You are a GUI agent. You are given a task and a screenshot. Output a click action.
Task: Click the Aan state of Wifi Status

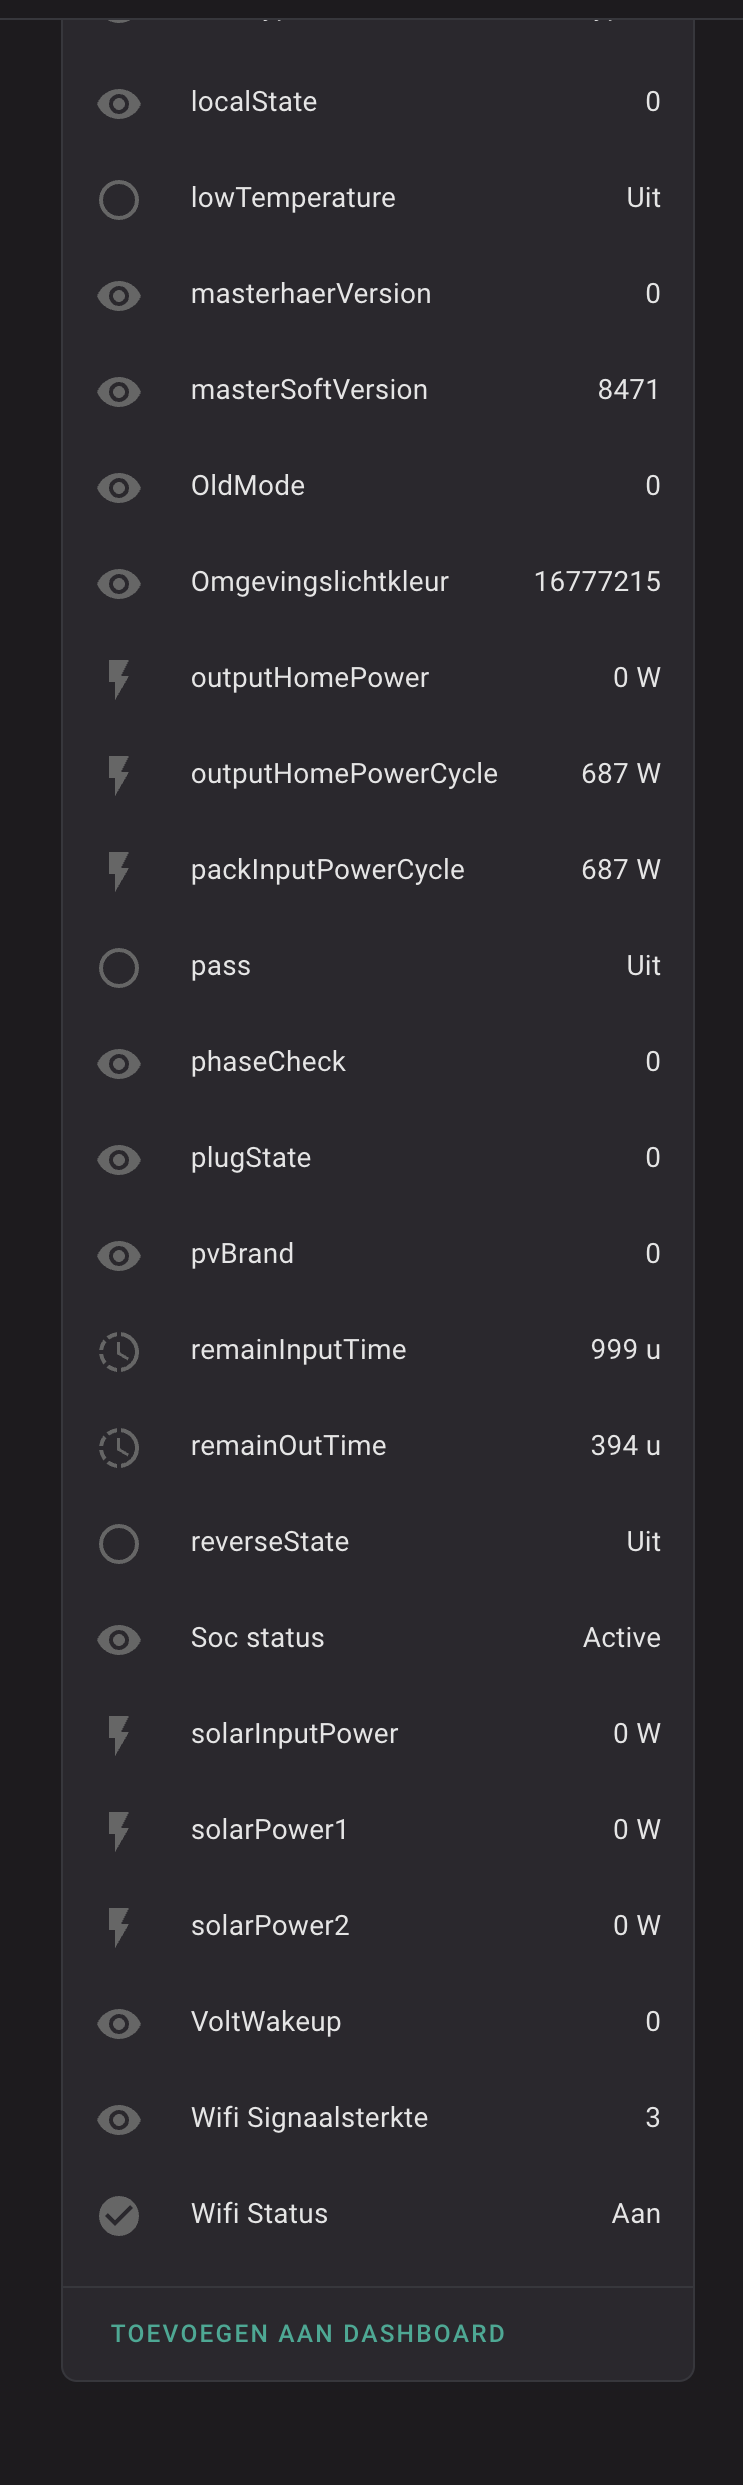pyautogui.click(x=636, y=2214)
